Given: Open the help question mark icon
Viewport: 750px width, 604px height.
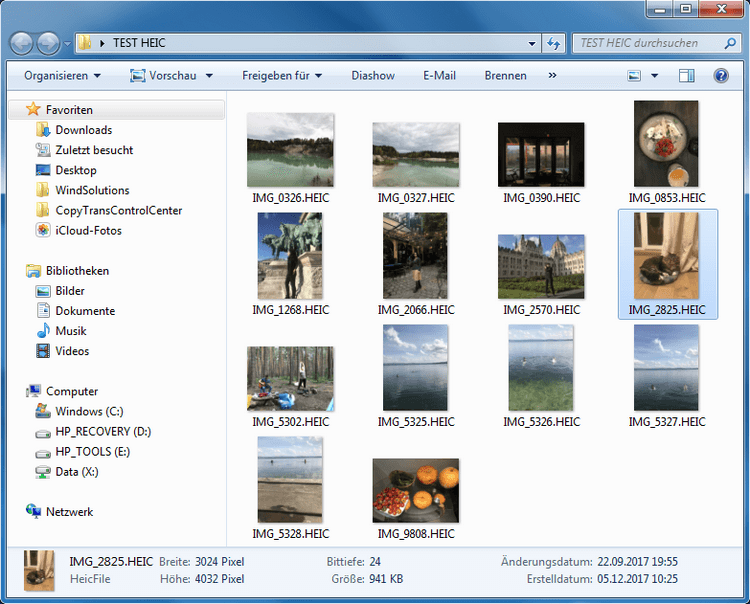Looking at the screenshot, I should click(x=720, y=76).
